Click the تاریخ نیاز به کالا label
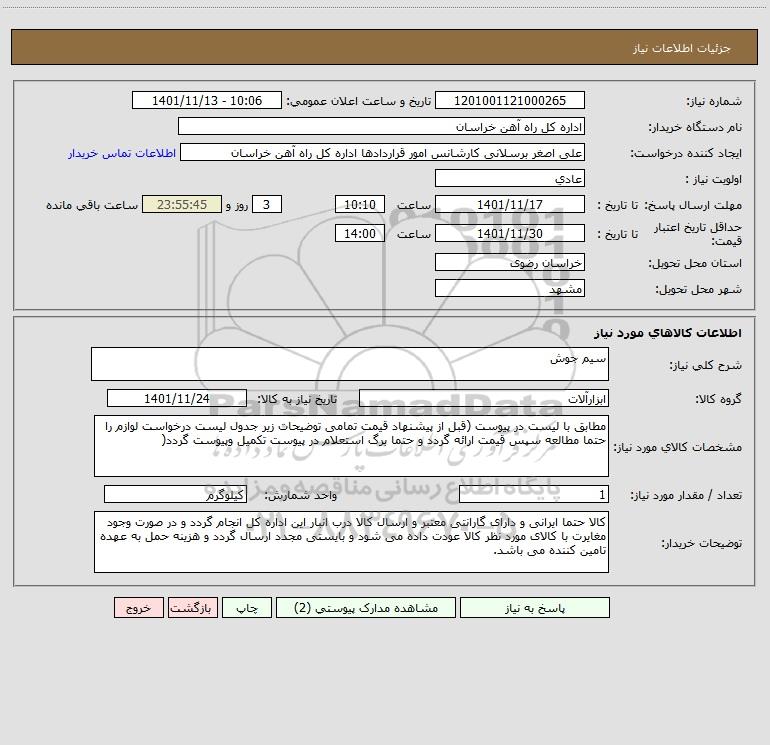Screen dimensions: 770x745 coord(297,399)
